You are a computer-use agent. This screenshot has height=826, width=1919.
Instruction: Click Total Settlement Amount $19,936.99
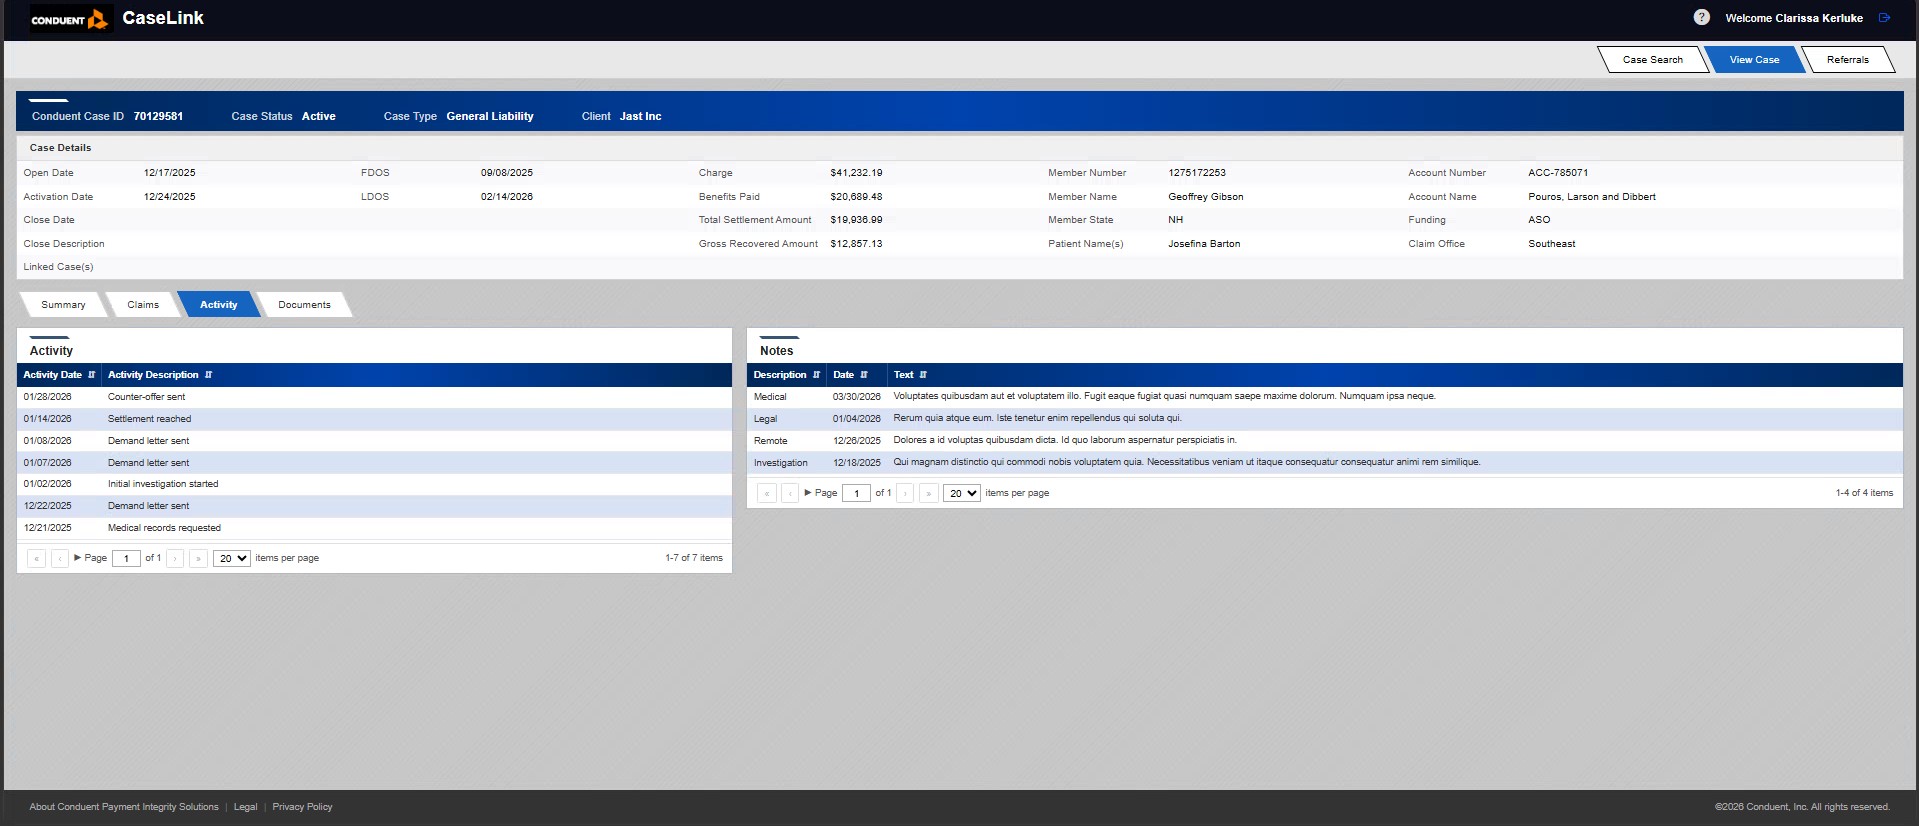tap(856, 220)
